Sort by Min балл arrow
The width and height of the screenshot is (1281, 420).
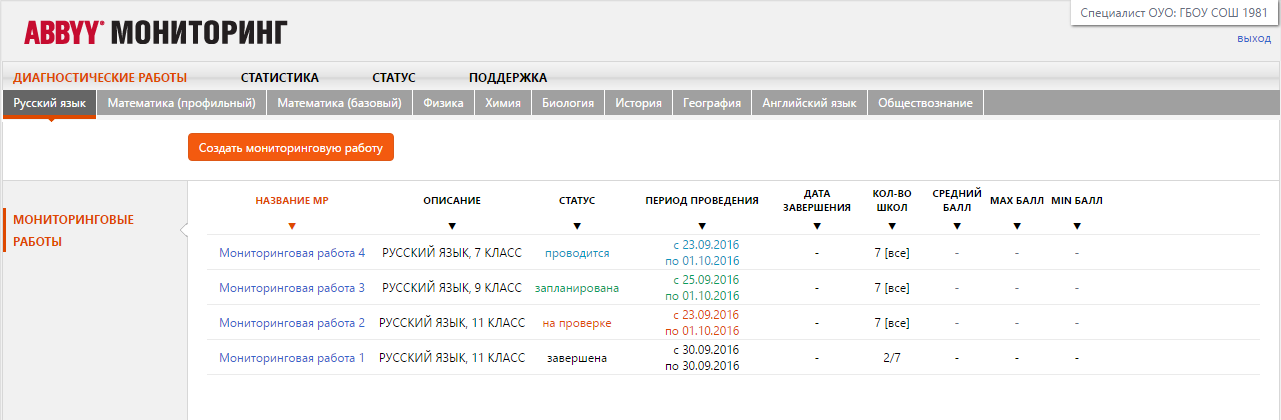click(1077, 226)
